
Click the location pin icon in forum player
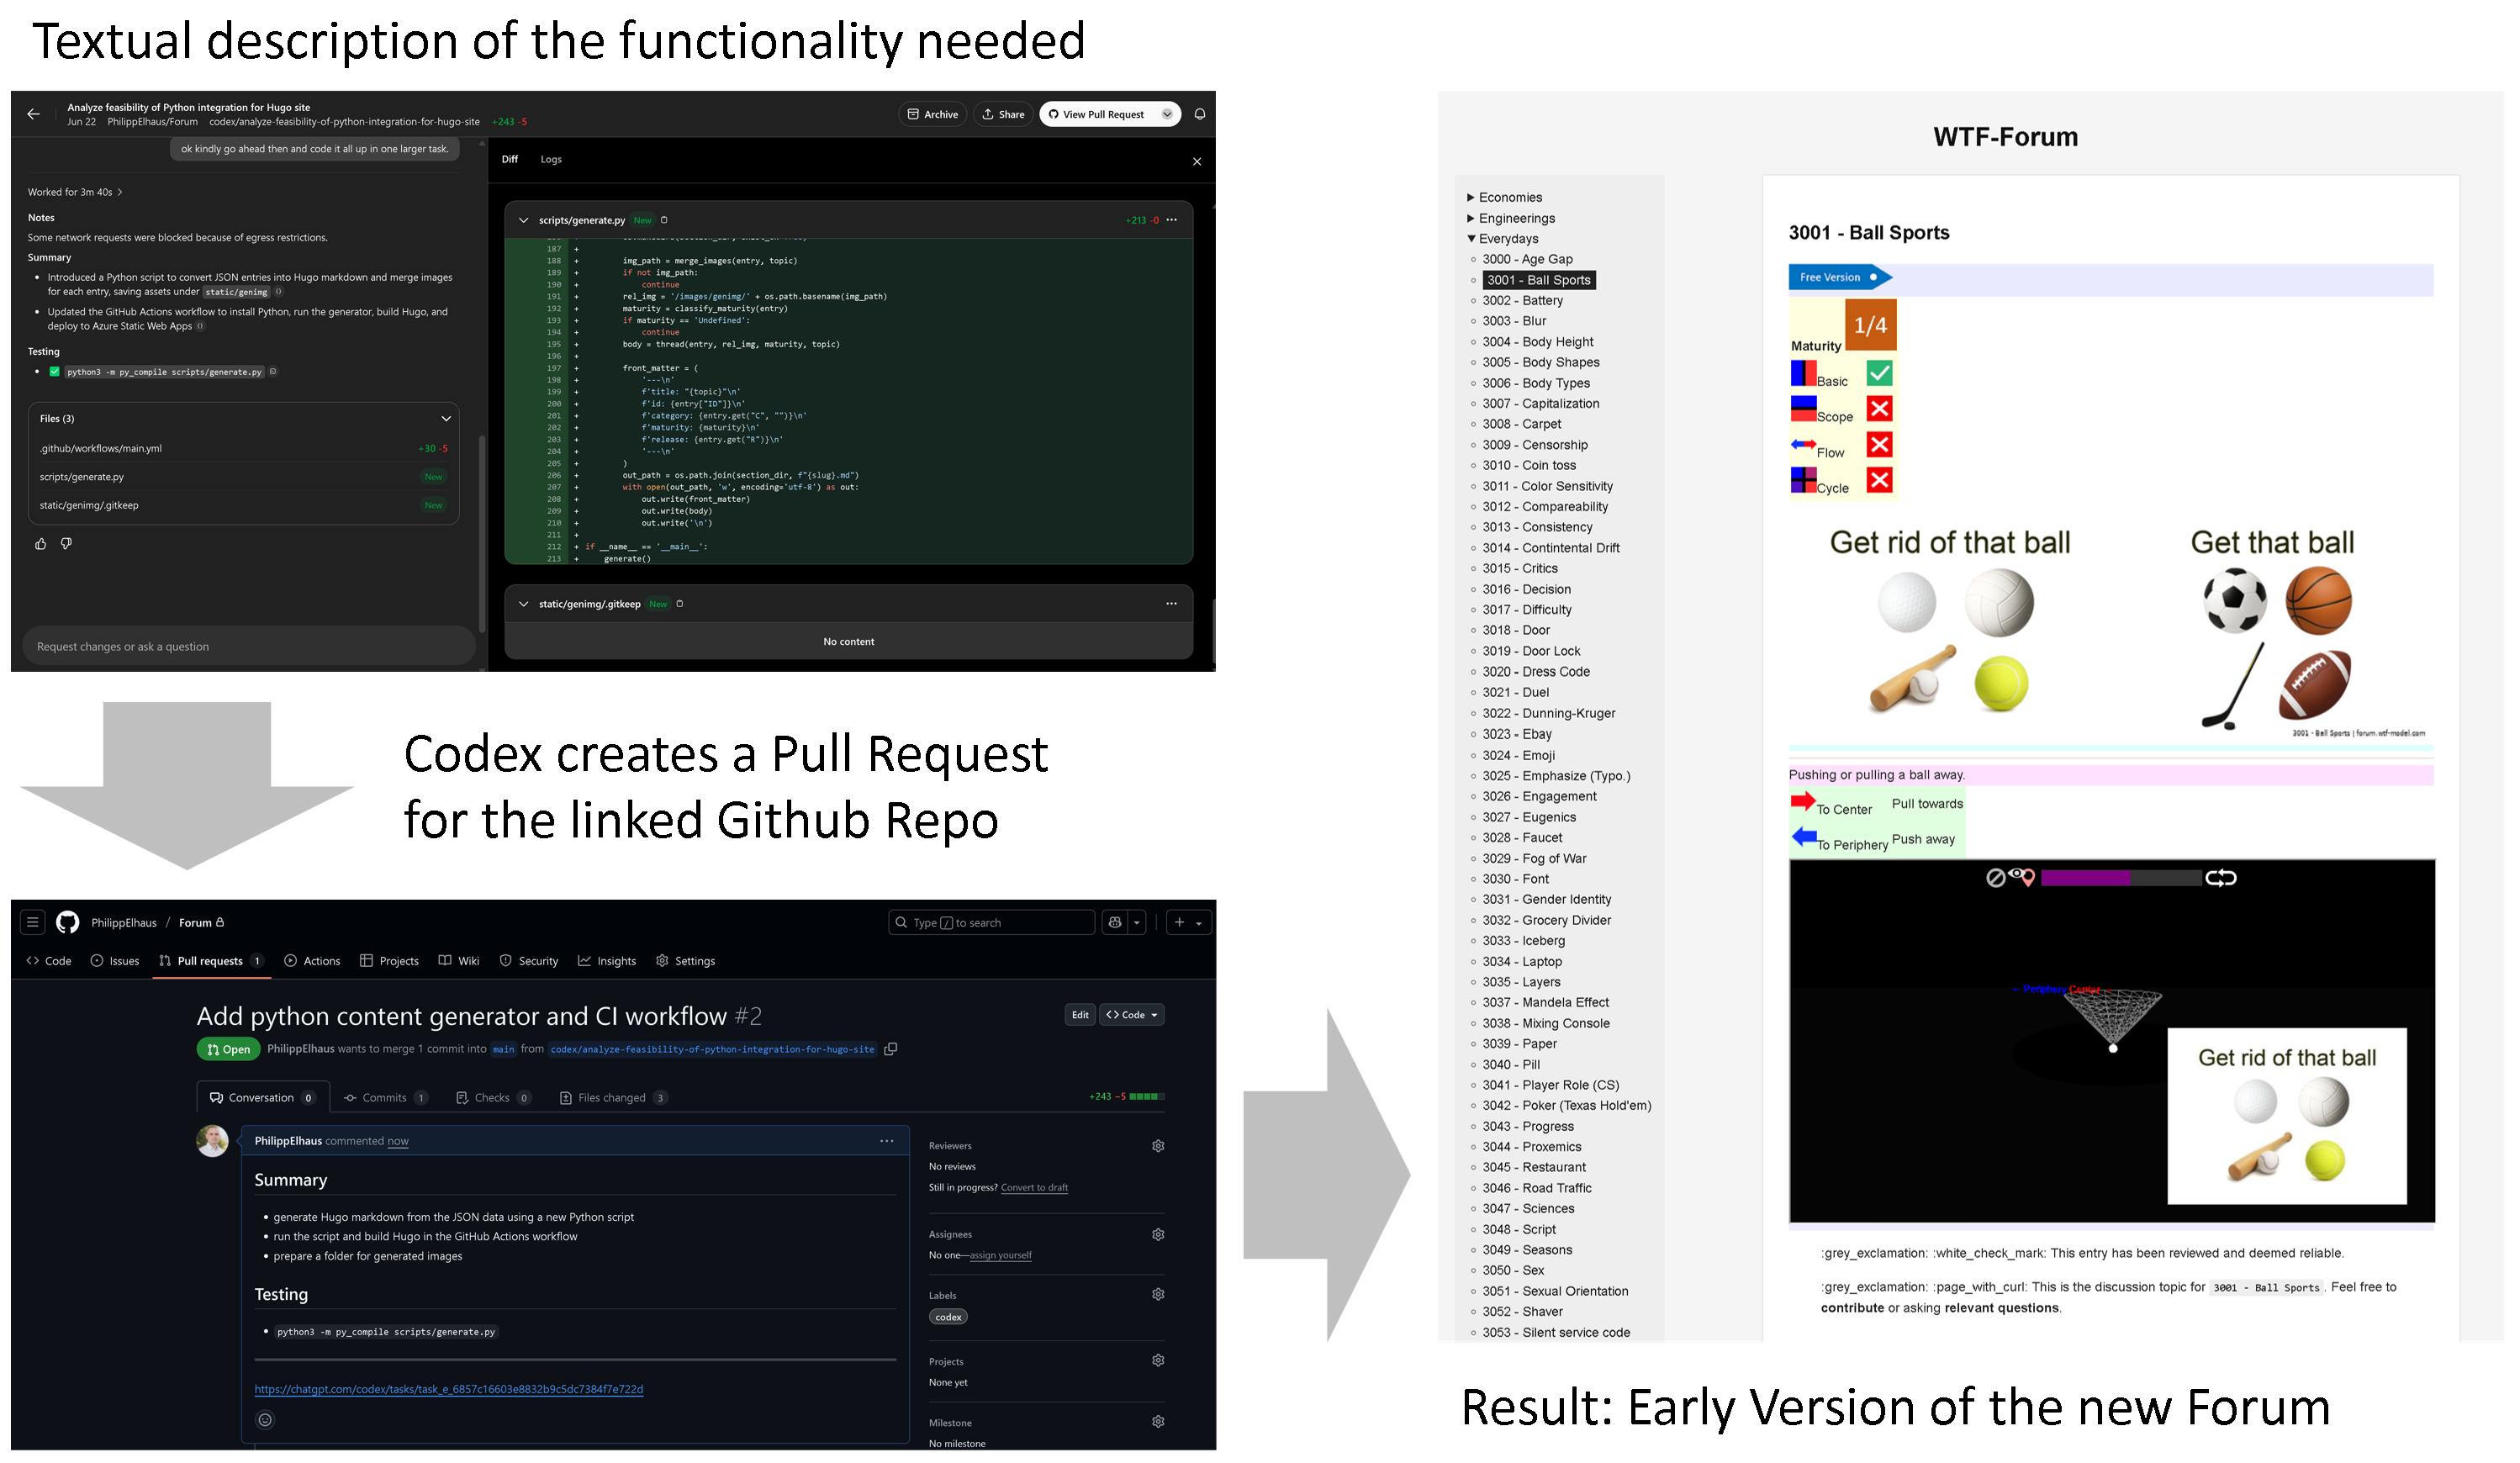pyautogui.click(x=2029, y=879)
